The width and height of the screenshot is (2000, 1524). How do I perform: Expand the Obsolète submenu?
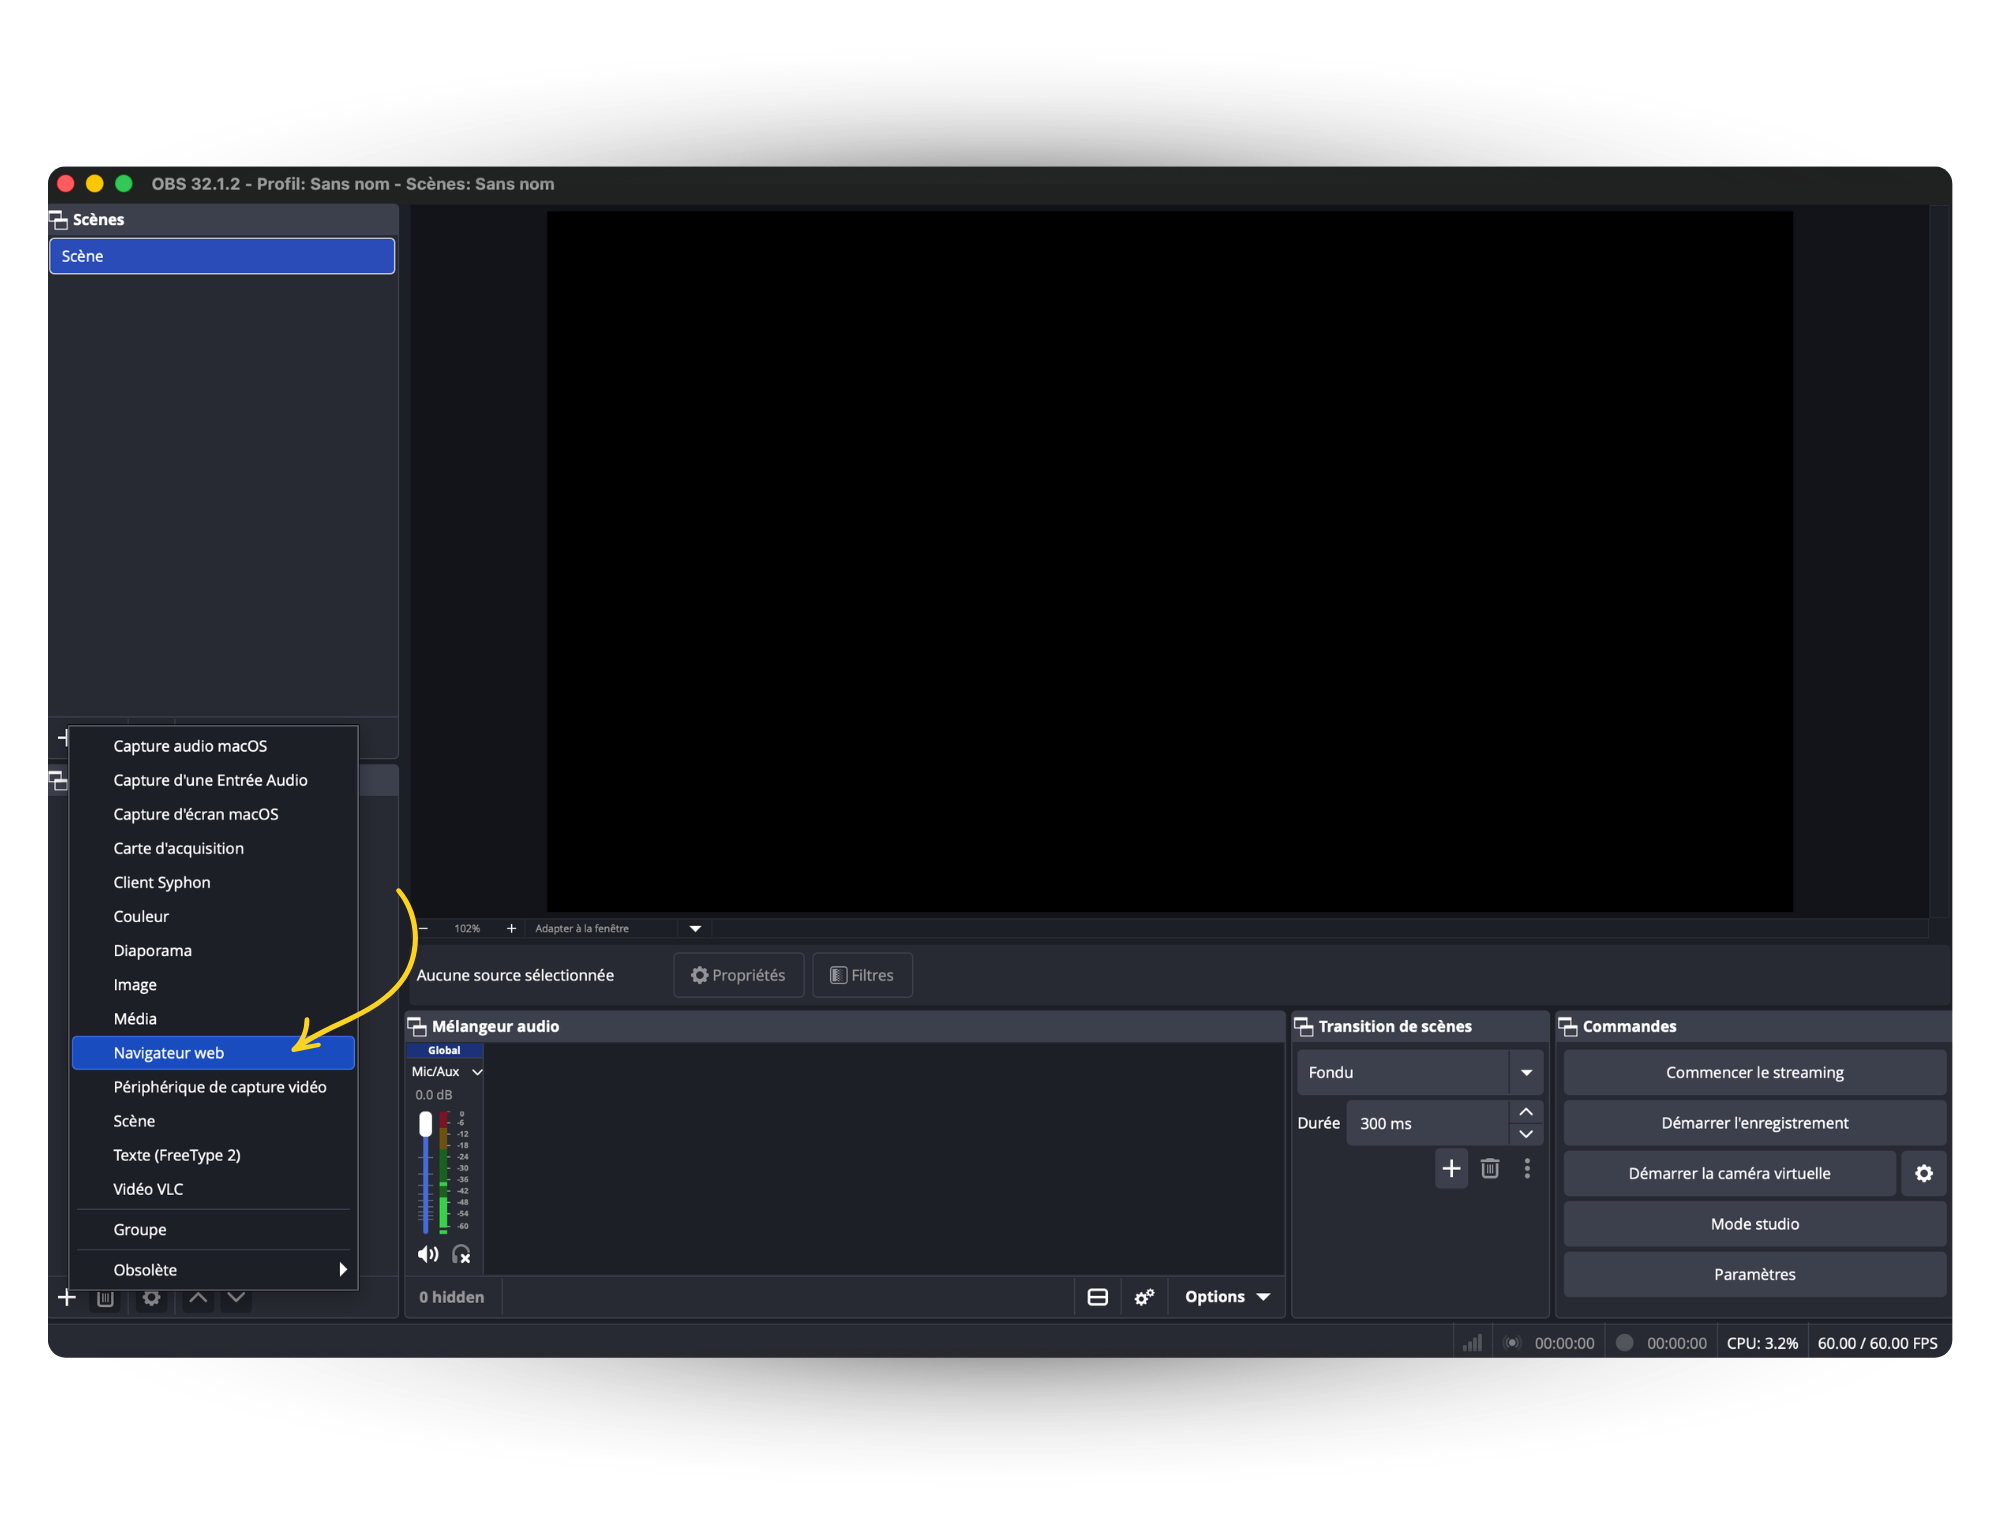point(213,1270)
